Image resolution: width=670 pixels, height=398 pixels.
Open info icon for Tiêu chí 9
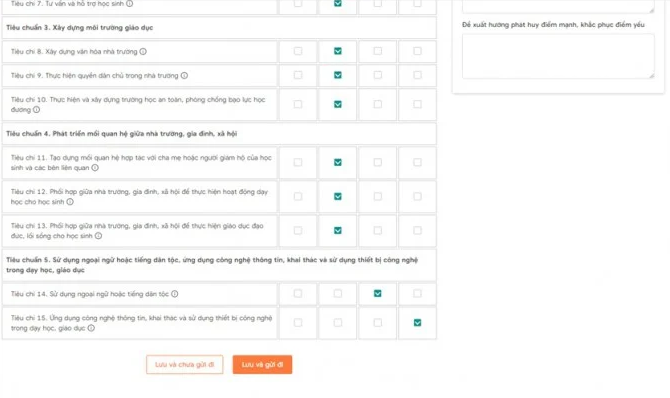click(x=184, y=75)
